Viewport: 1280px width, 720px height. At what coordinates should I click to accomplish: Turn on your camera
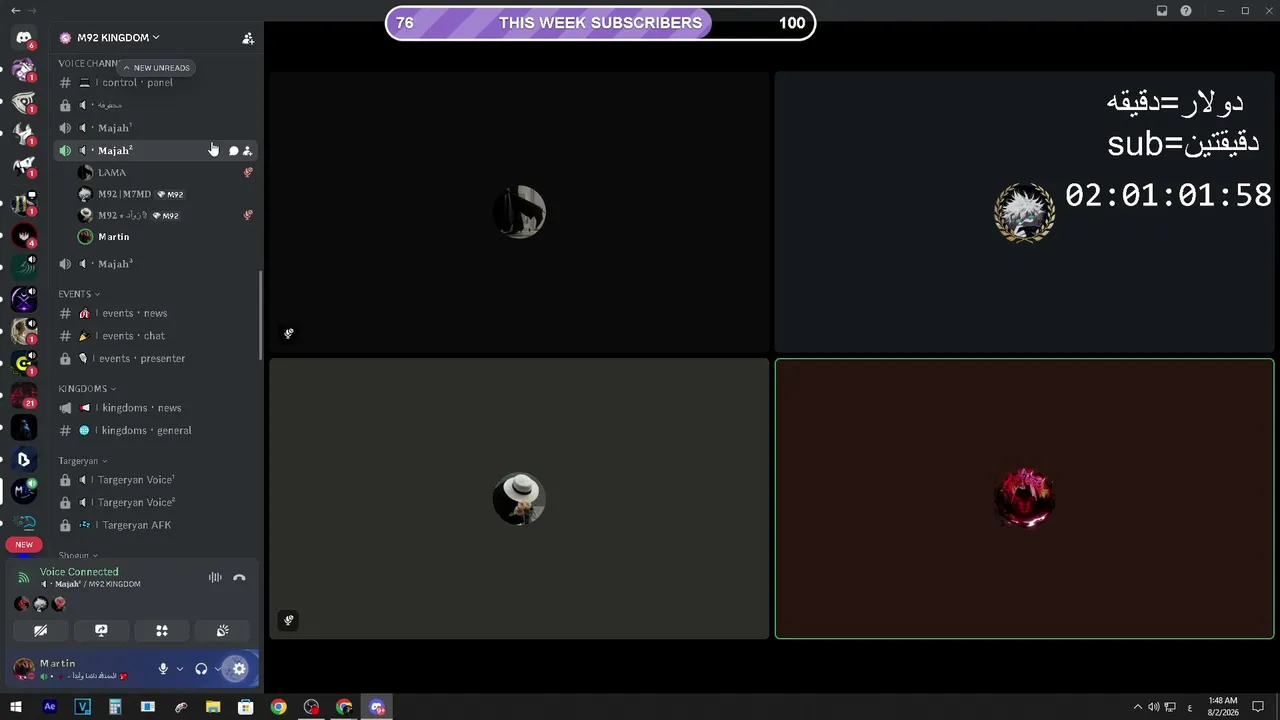tap(40, 631)
